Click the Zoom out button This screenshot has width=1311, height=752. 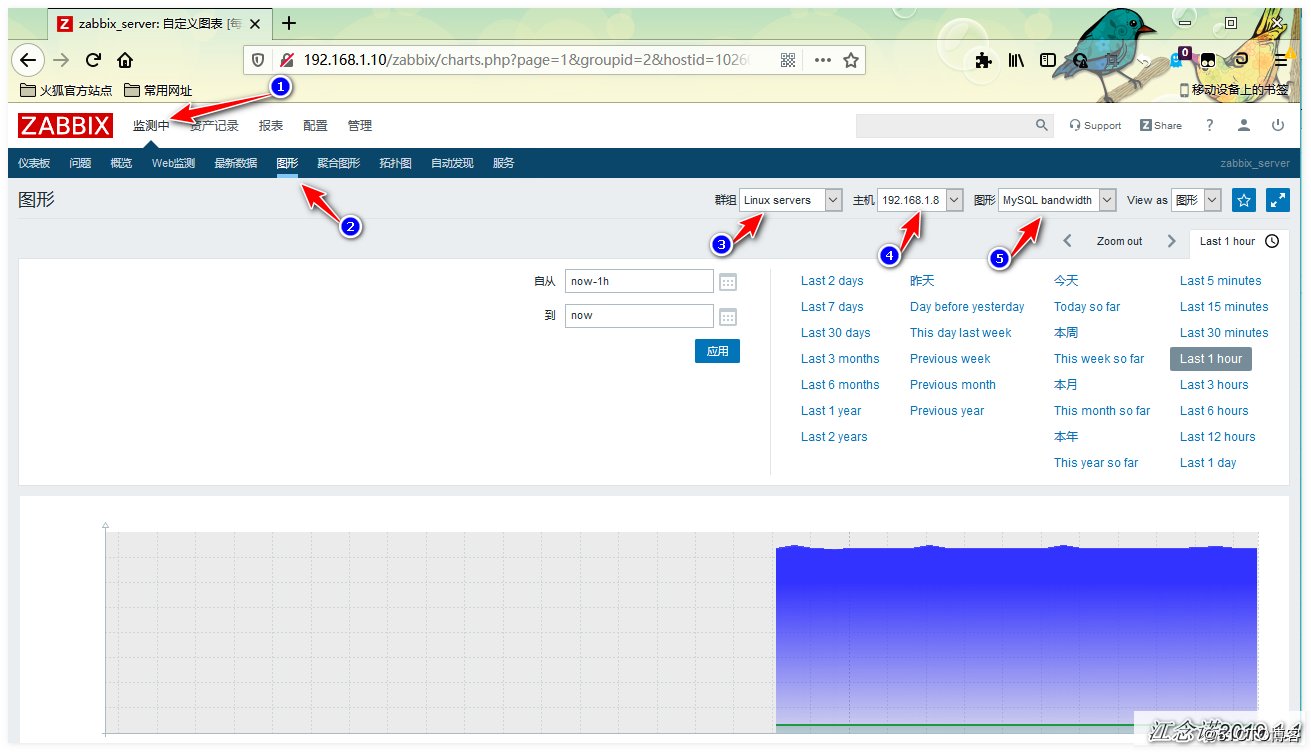pyautogui.click(x=1119, y=241)
